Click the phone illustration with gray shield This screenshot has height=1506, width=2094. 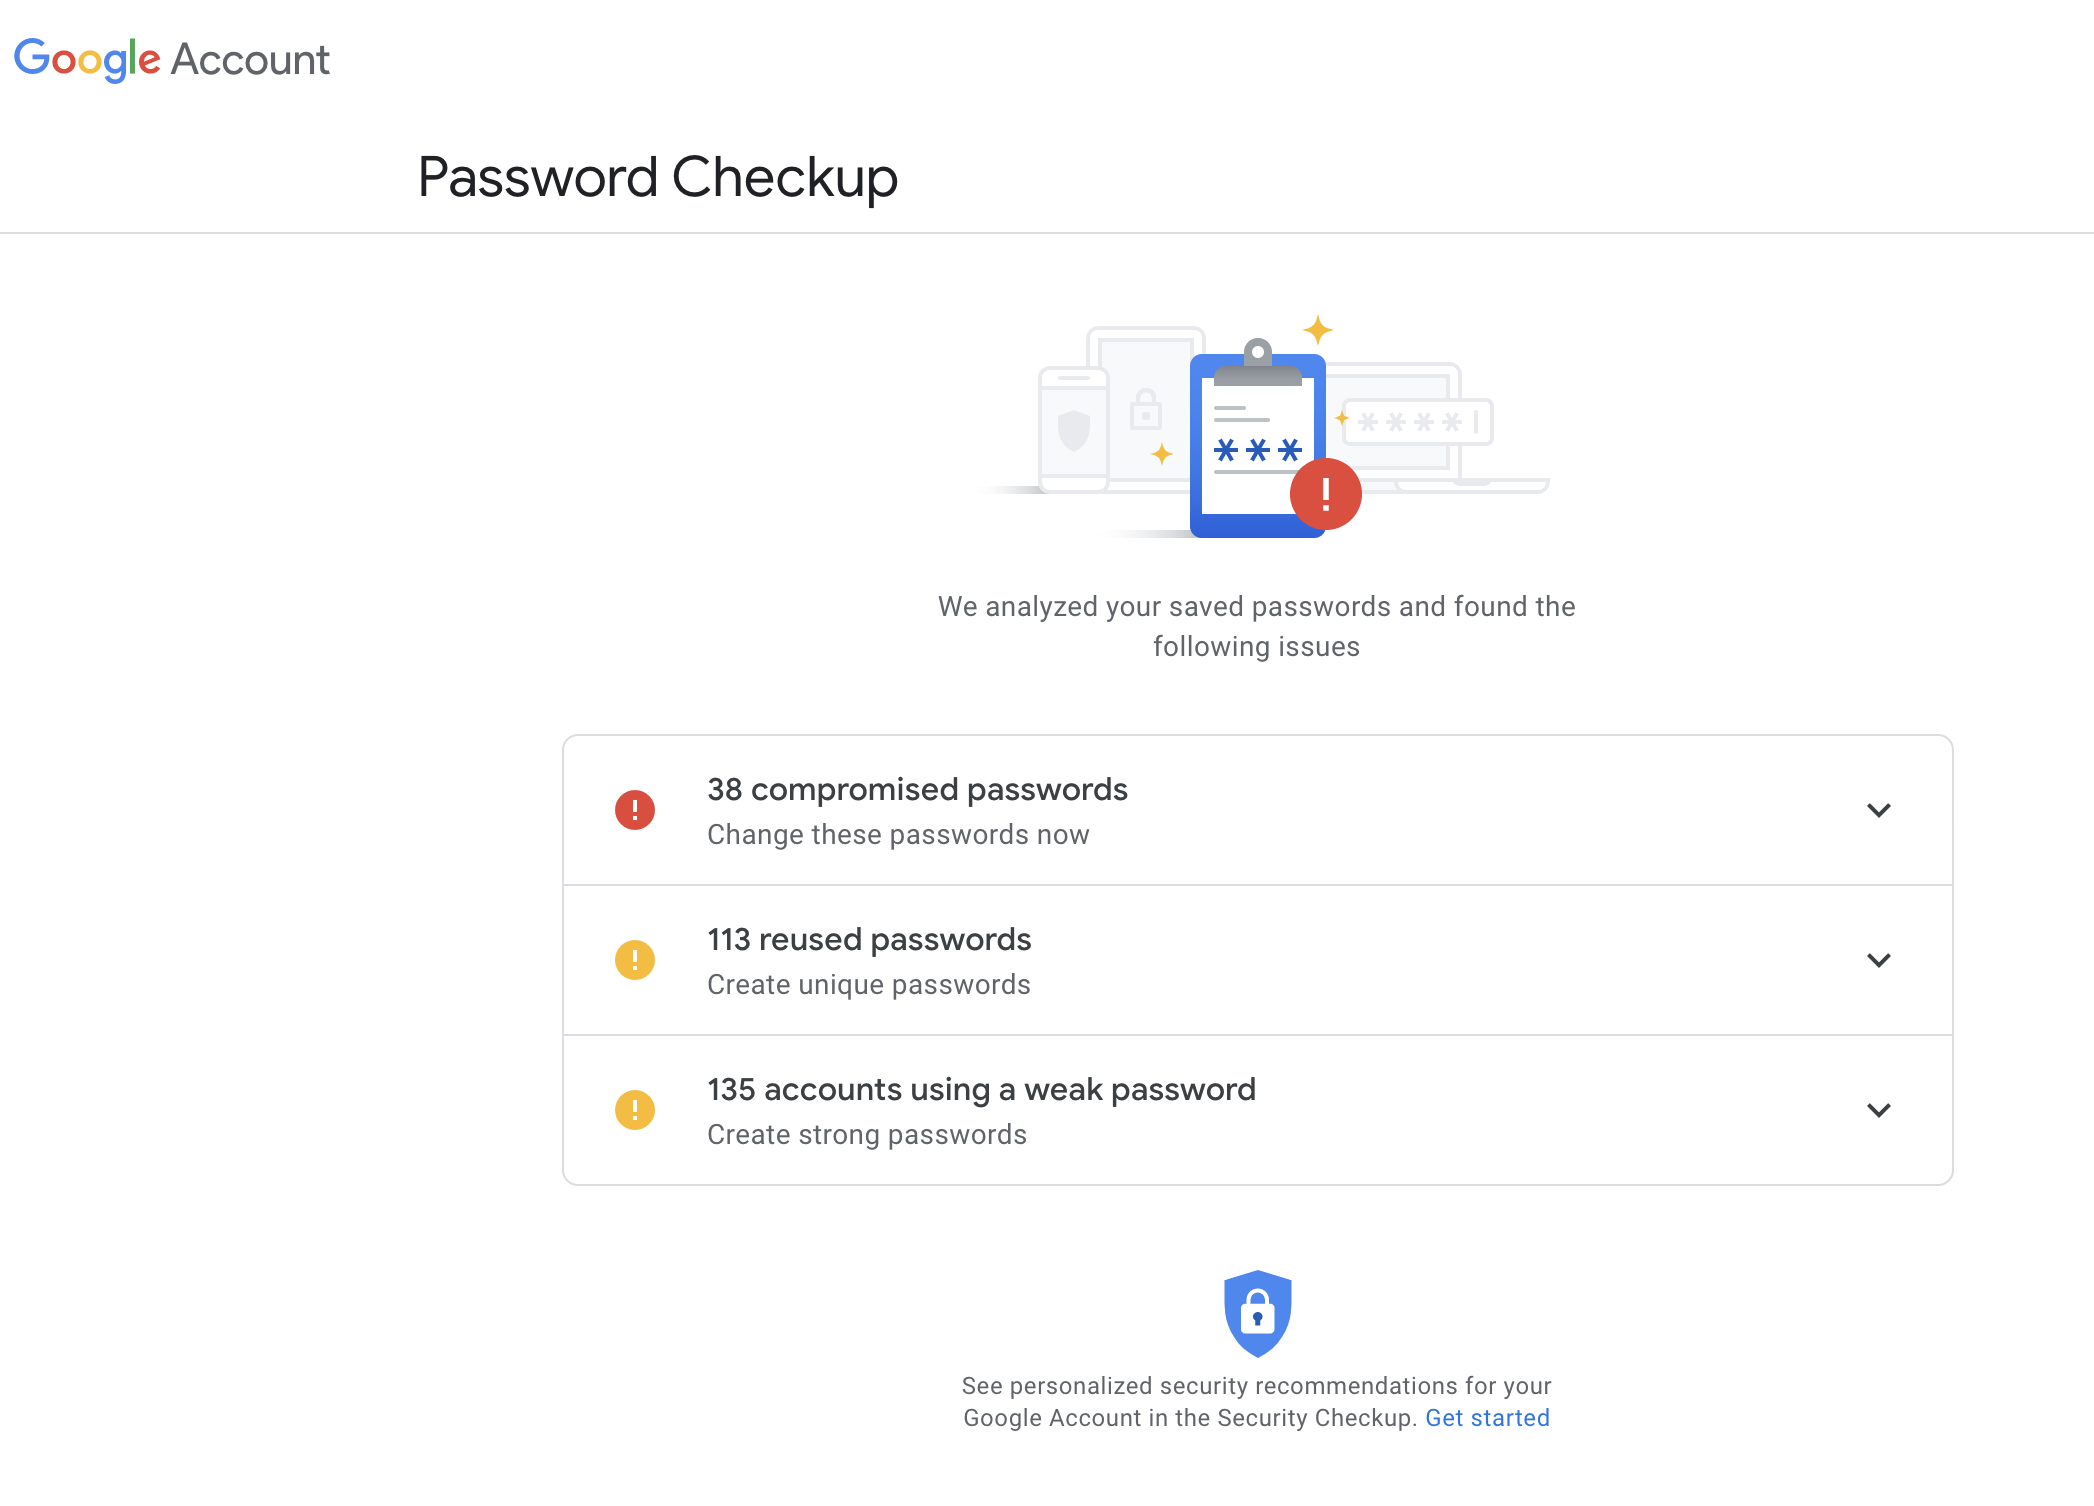pos(1074,430)
